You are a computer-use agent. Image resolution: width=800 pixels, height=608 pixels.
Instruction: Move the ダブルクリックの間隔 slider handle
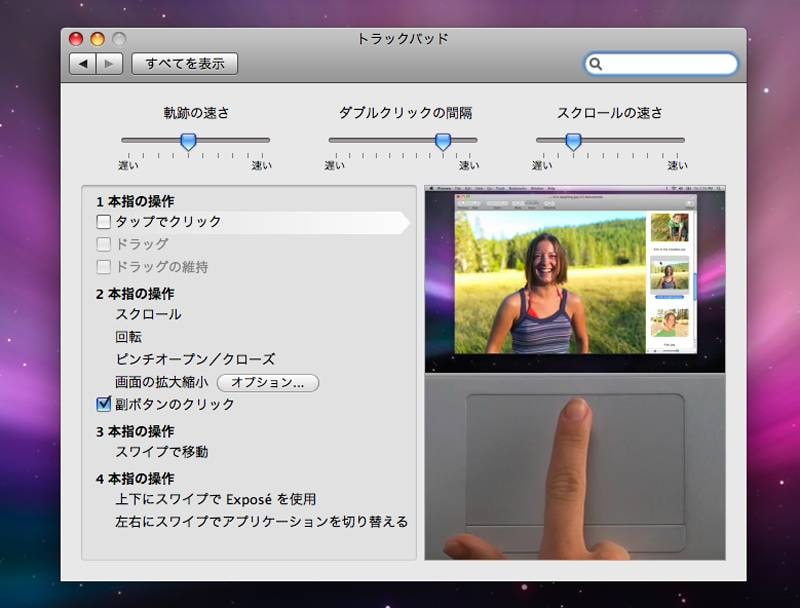point(441,141)
